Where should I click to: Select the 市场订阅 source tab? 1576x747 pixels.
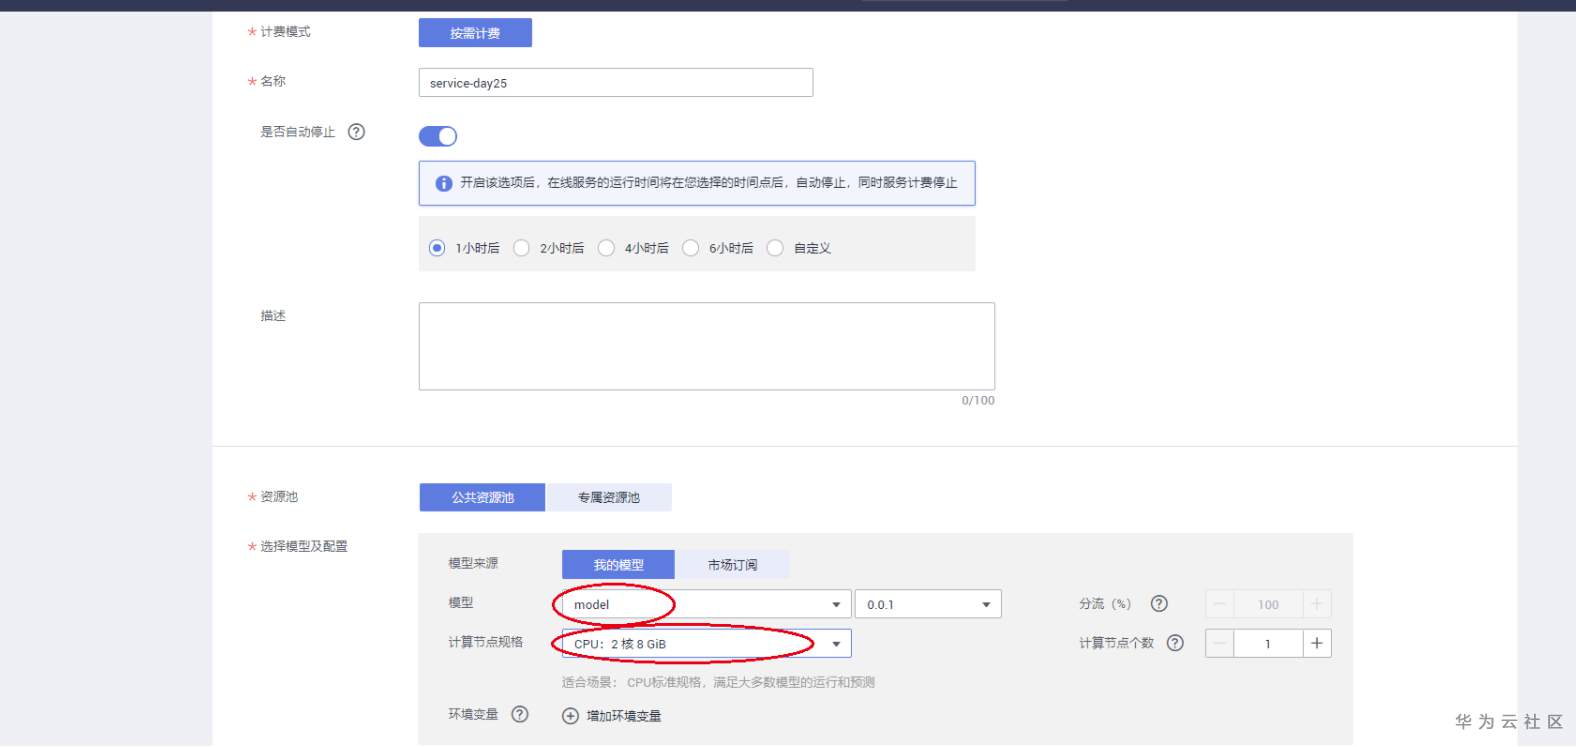tap(732, 565)
